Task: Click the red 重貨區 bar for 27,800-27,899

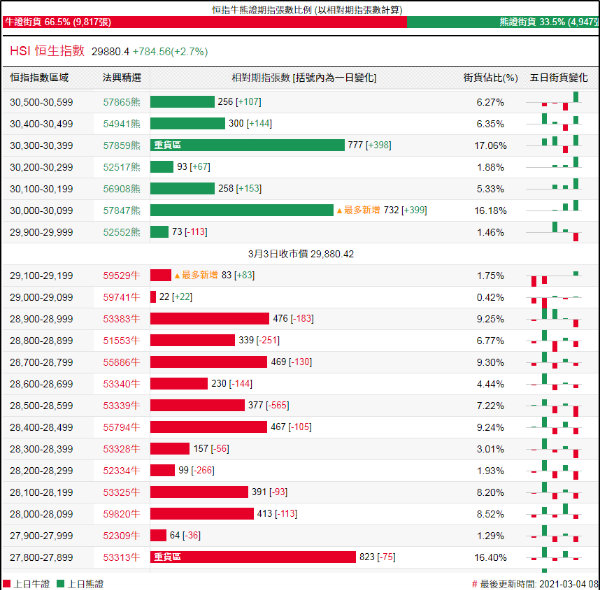Action: [253, 557]
